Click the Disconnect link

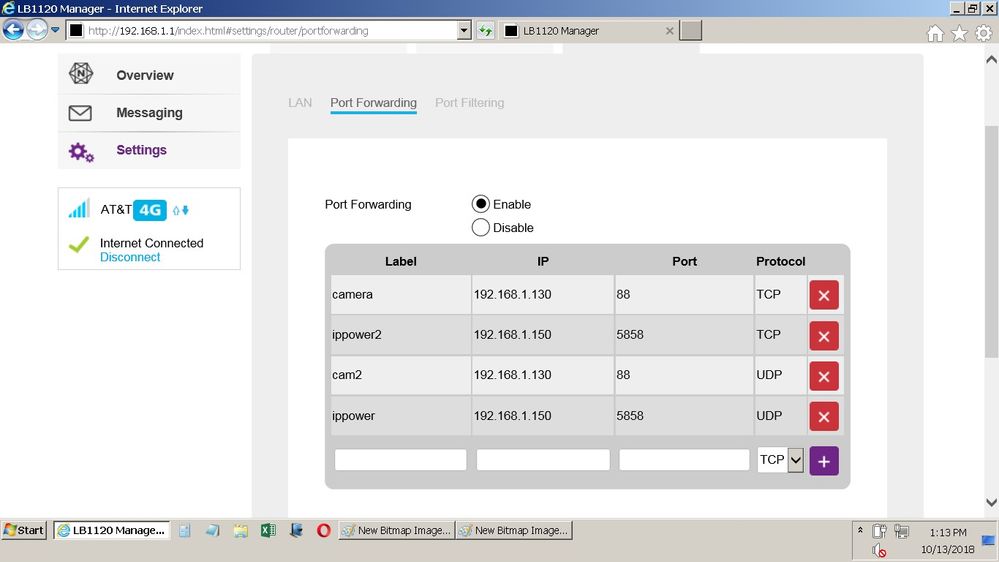coord(130,257)
